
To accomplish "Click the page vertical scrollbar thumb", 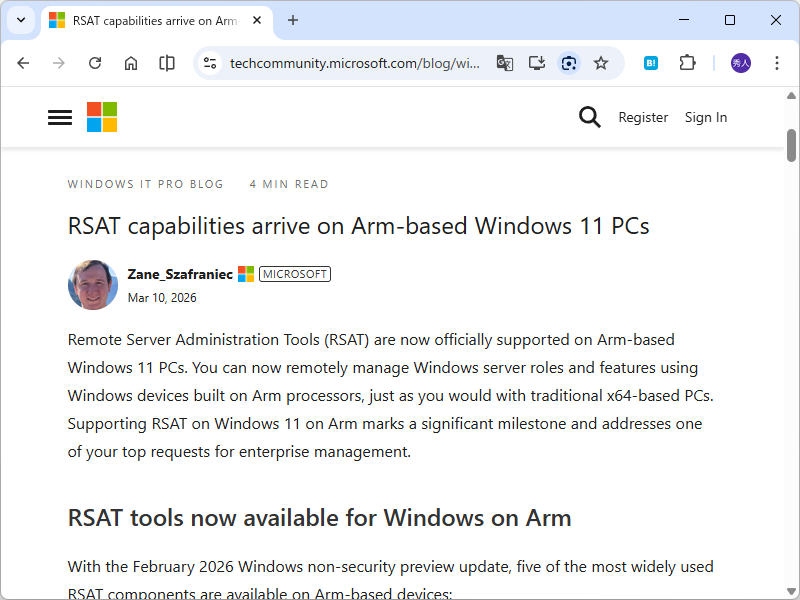I will coord(791,145).
